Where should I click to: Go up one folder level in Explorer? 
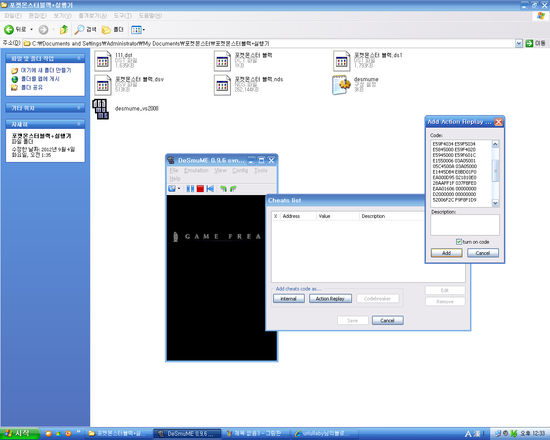click(x=64, y=30)
